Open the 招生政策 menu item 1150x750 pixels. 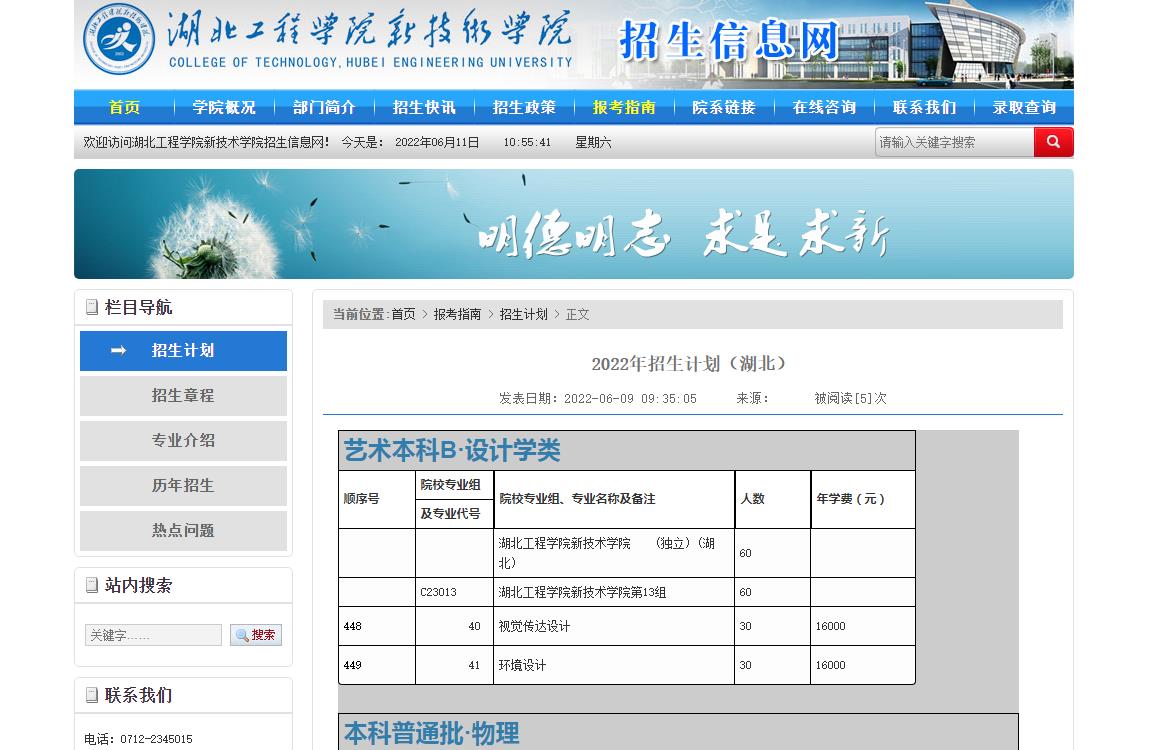(524, 108)
